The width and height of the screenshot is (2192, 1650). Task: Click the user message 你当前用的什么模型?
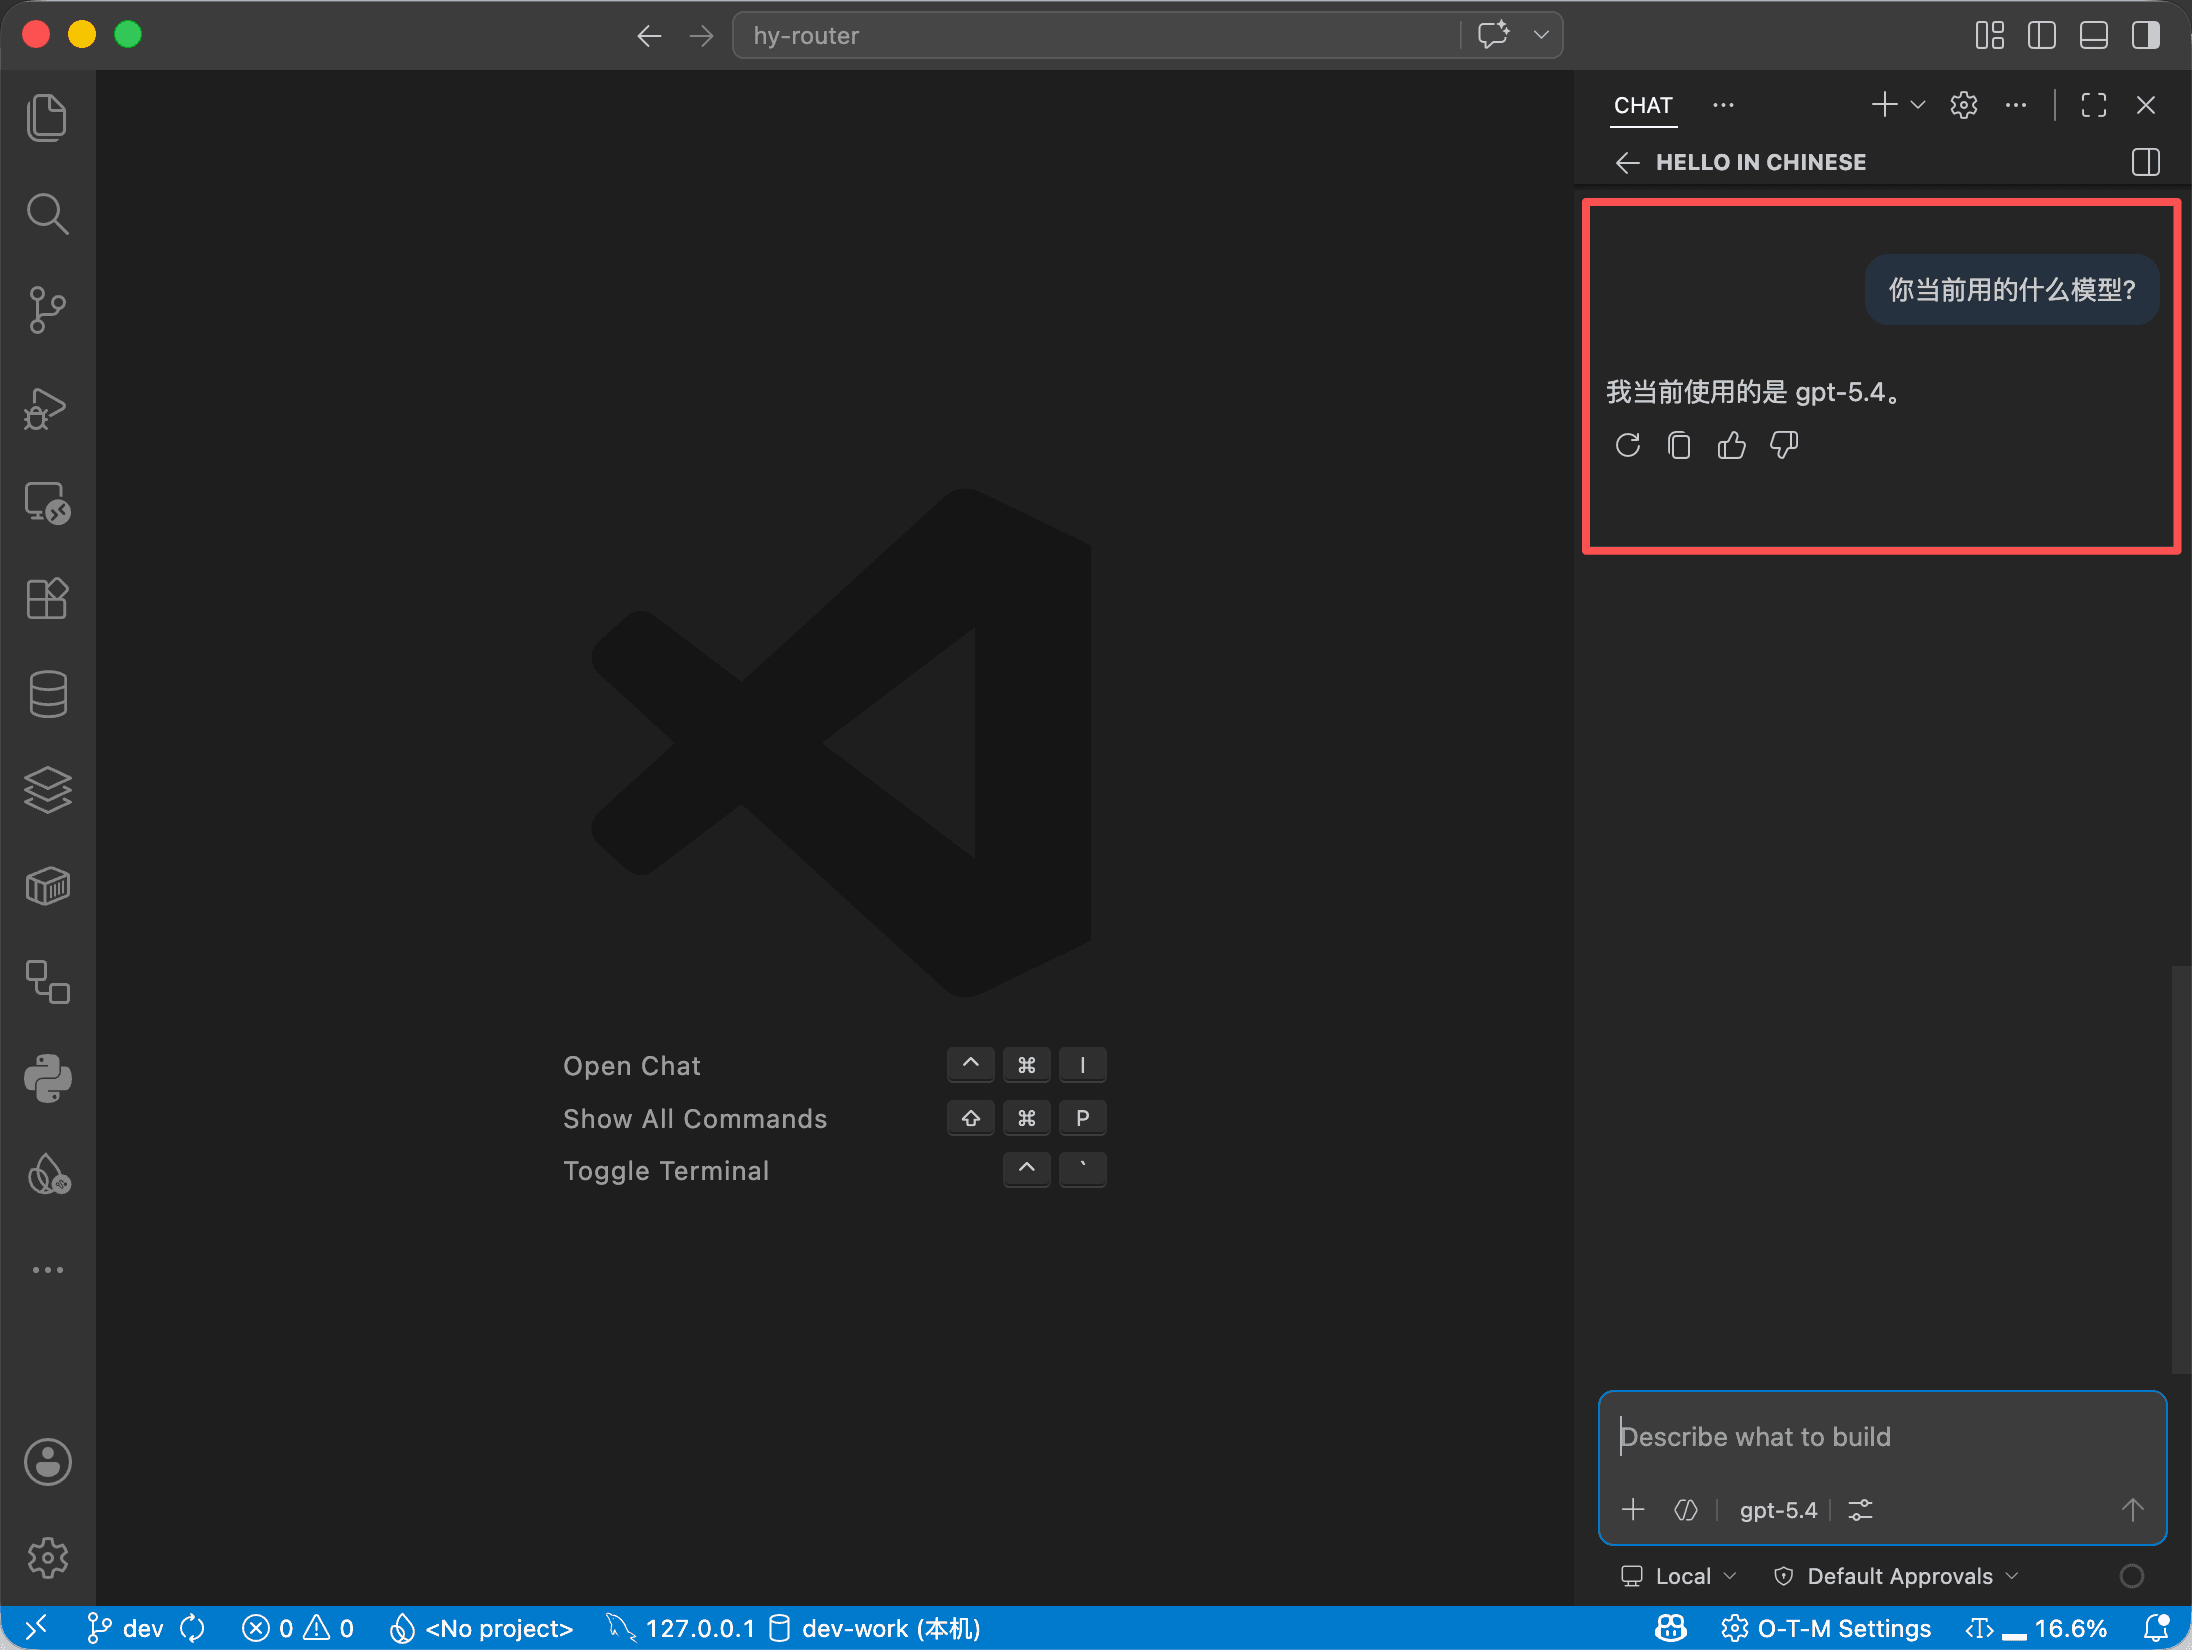(x=2011, y=290)
